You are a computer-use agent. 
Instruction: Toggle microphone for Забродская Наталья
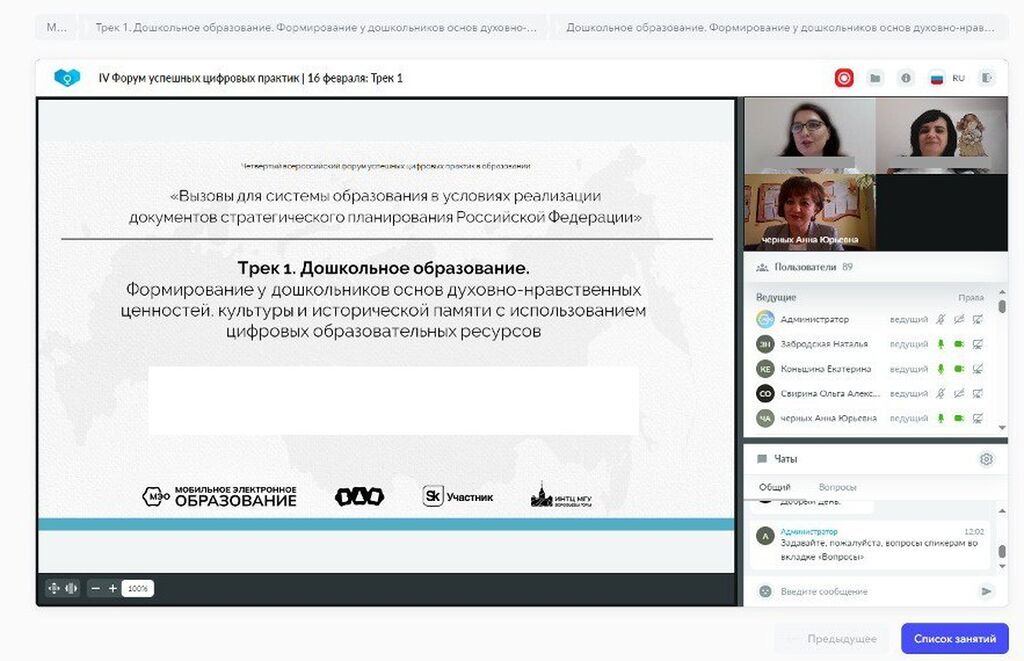940,344
